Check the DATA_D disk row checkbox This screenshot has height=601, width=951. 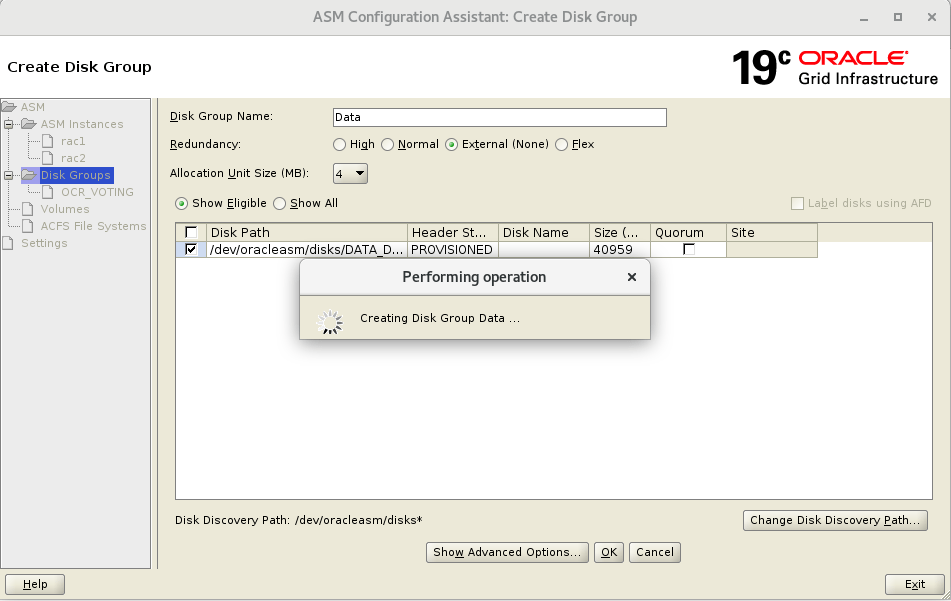190,249
